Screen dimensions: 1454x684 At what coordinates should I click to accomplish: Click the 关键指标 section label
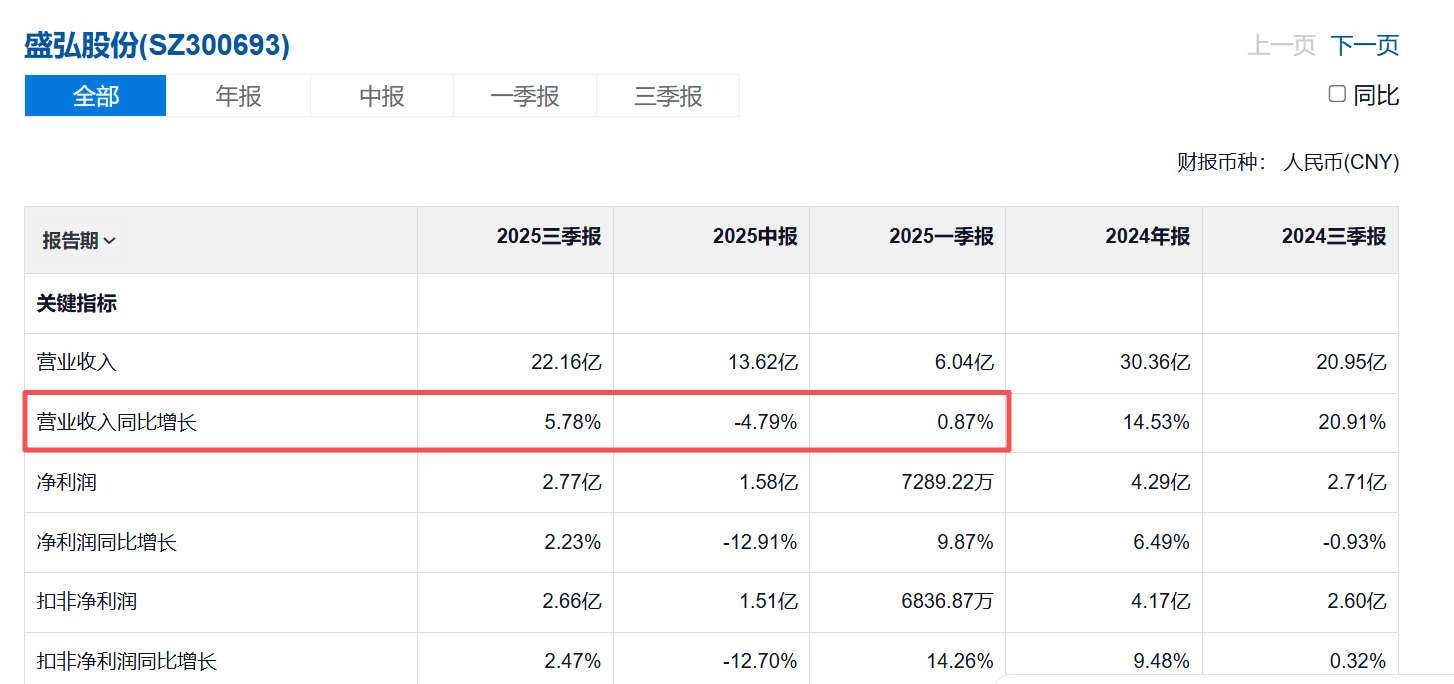point(77,303)
